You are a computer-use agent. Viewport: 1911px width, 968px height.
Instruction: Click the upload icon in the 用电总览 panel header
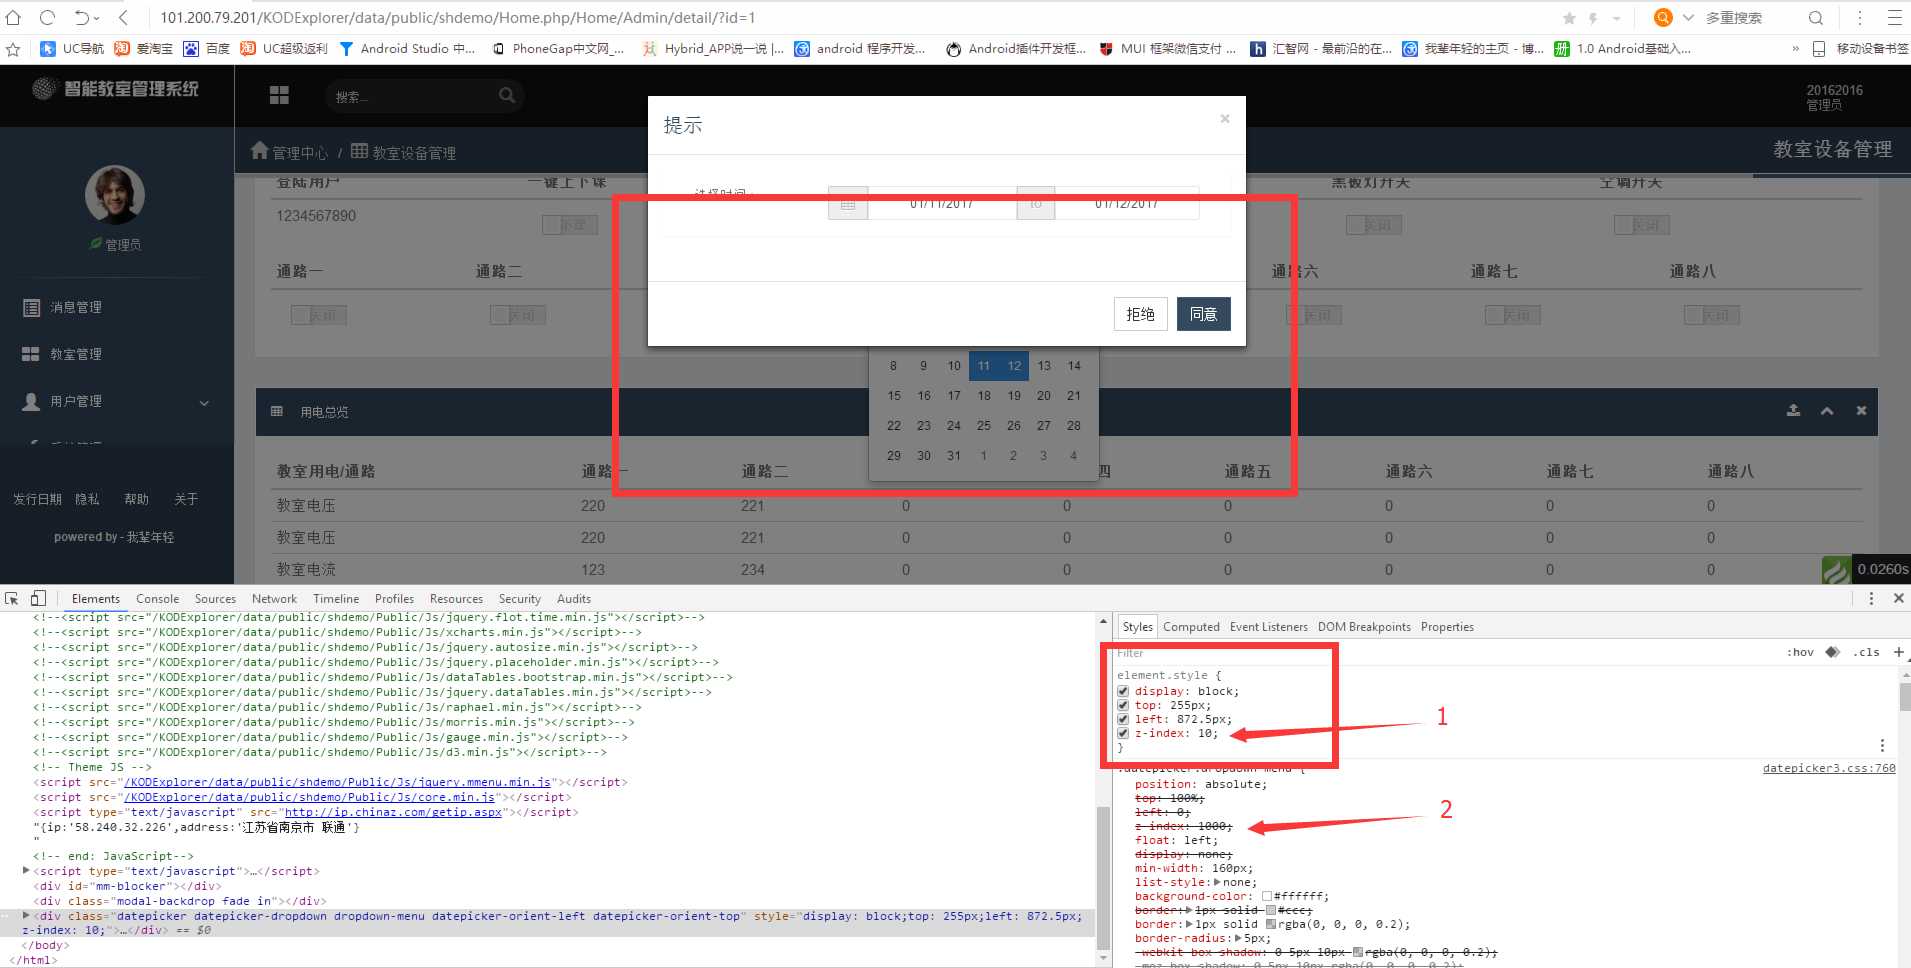point(1794,411)
